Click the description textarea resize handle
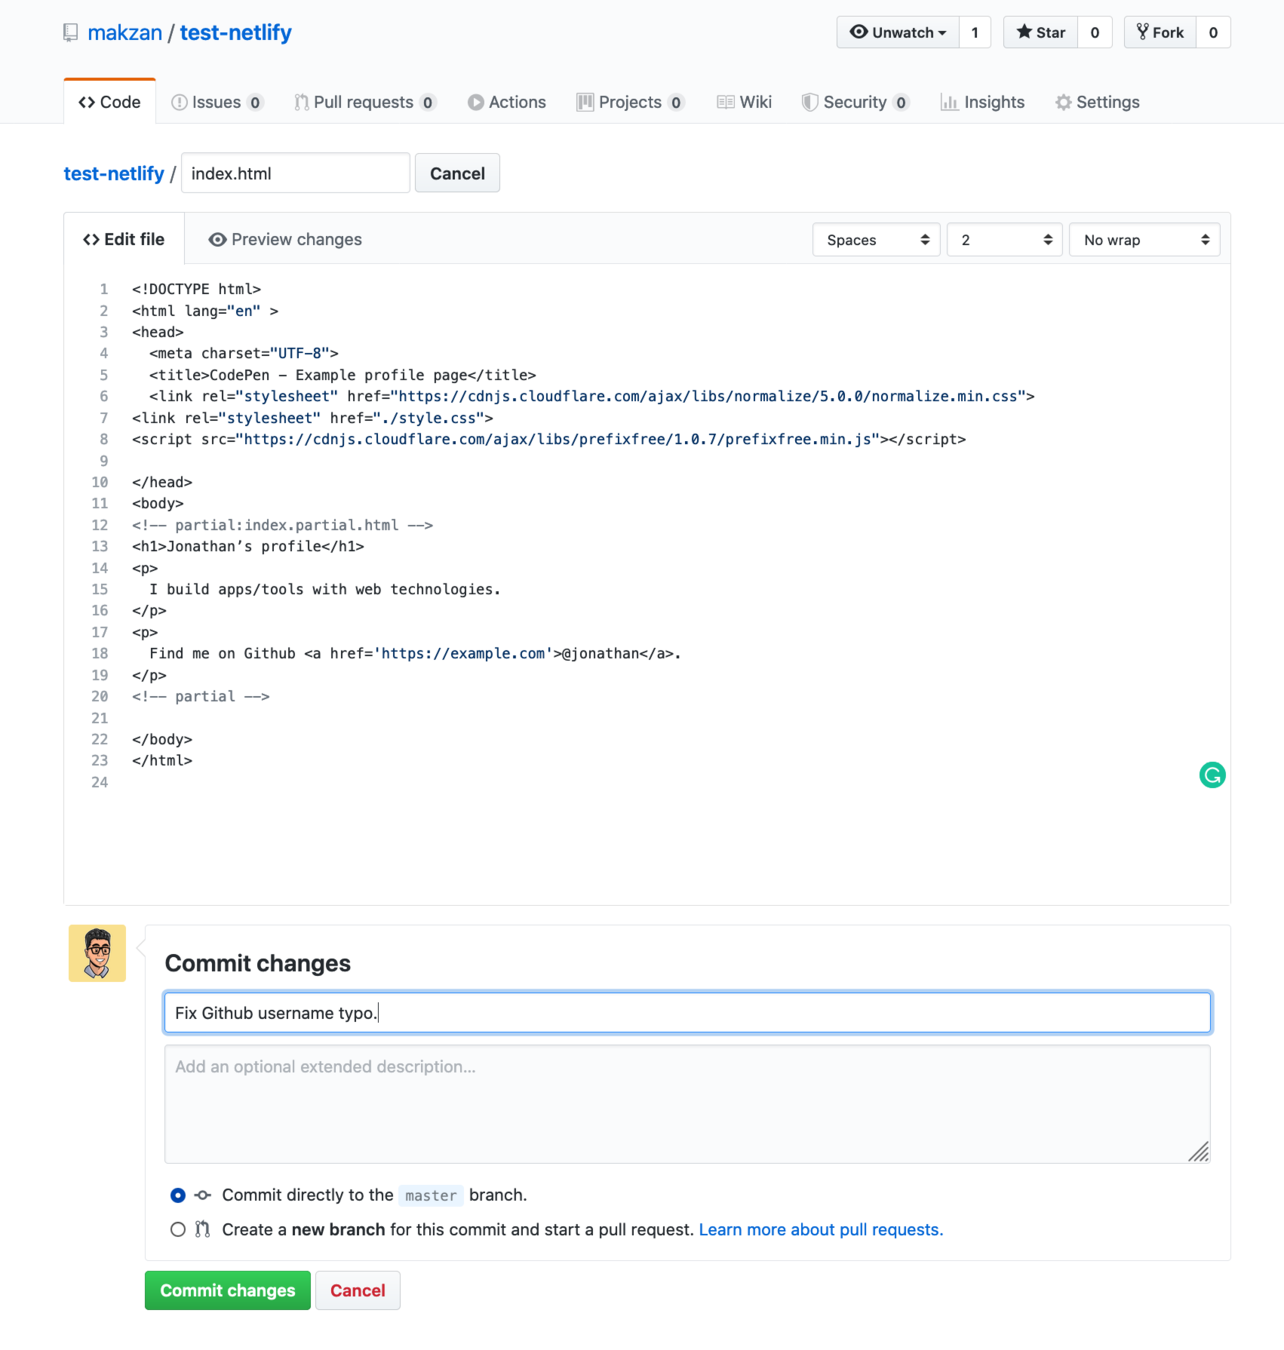Screen dimensions: 1284x1350 [x=1199, y=1152]
